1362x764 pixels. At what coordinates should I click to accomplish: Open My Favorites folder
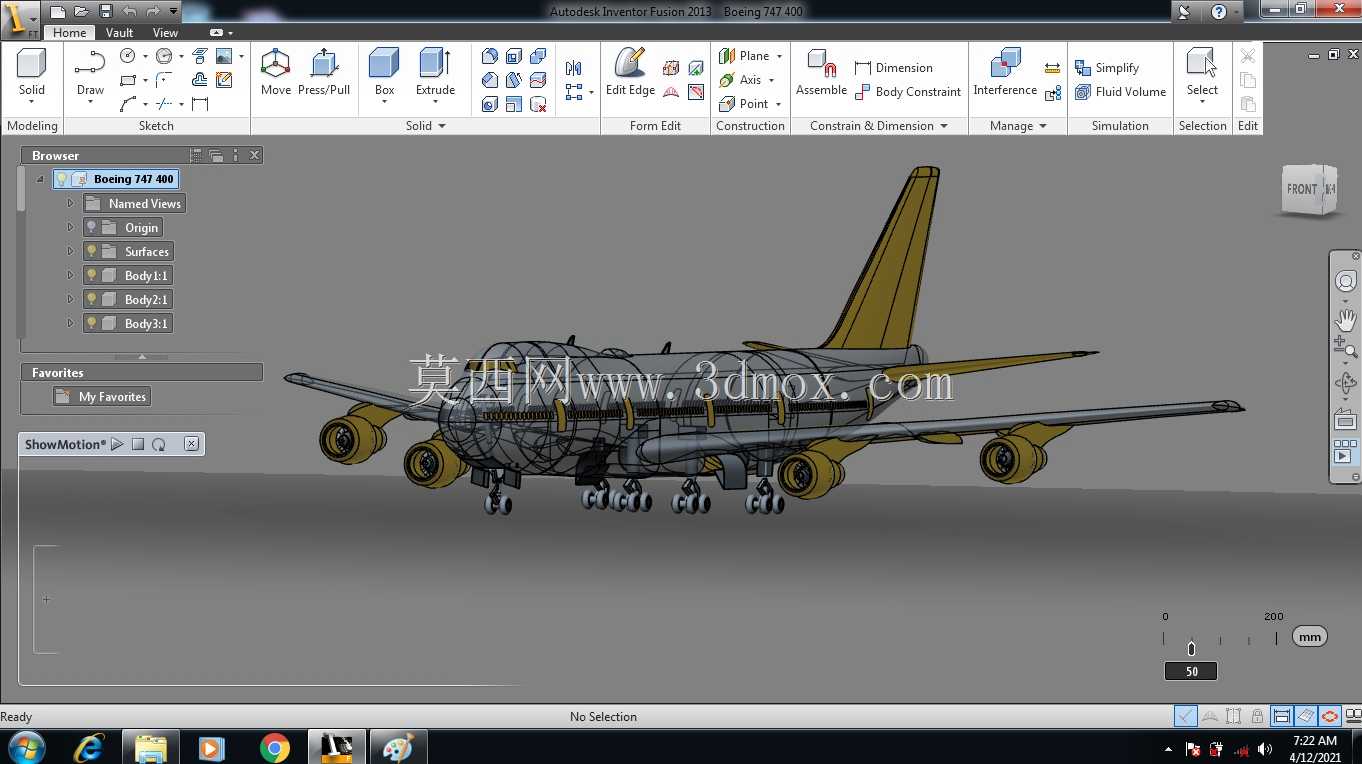102,397
